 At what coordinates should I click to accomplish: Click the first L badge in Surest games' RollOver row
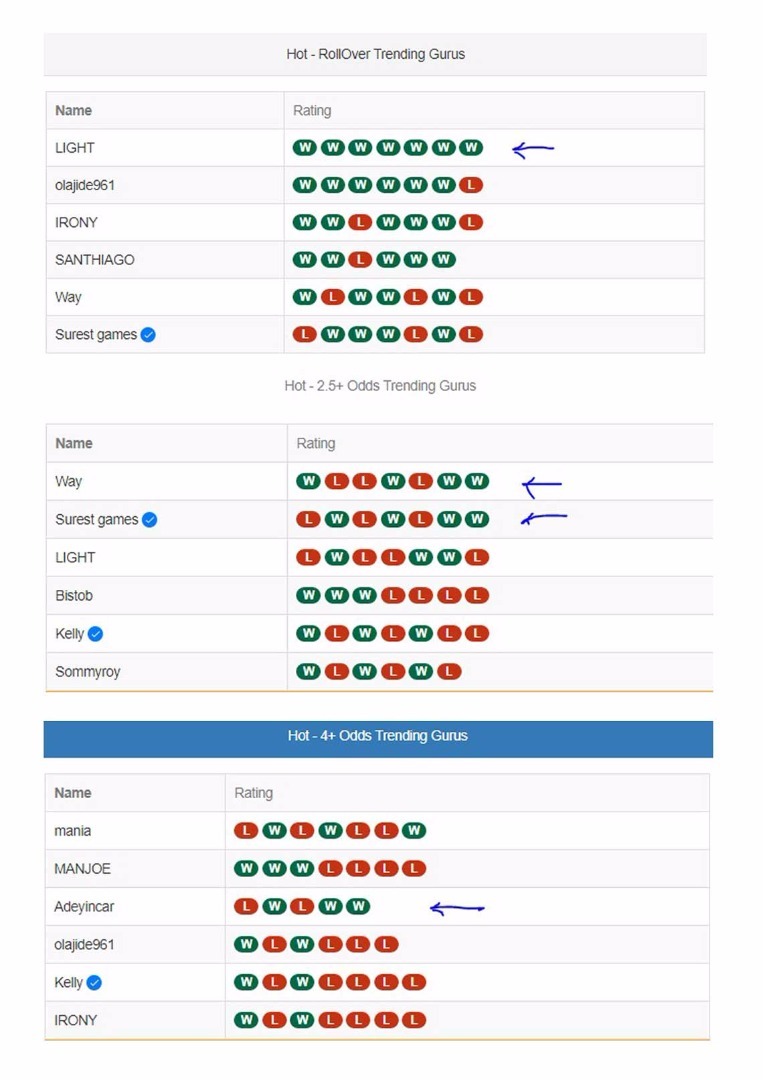tap(305, 334)
